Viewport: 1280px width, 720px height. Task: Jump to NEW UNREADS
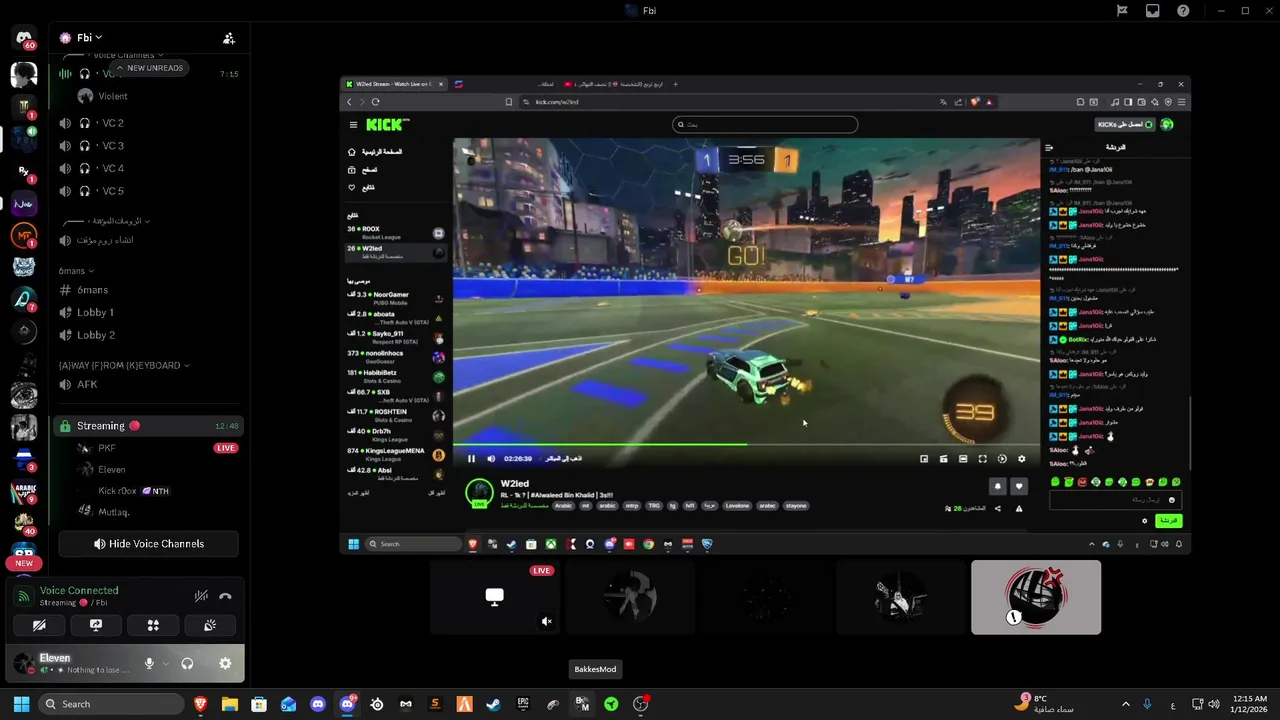[149, 68]
